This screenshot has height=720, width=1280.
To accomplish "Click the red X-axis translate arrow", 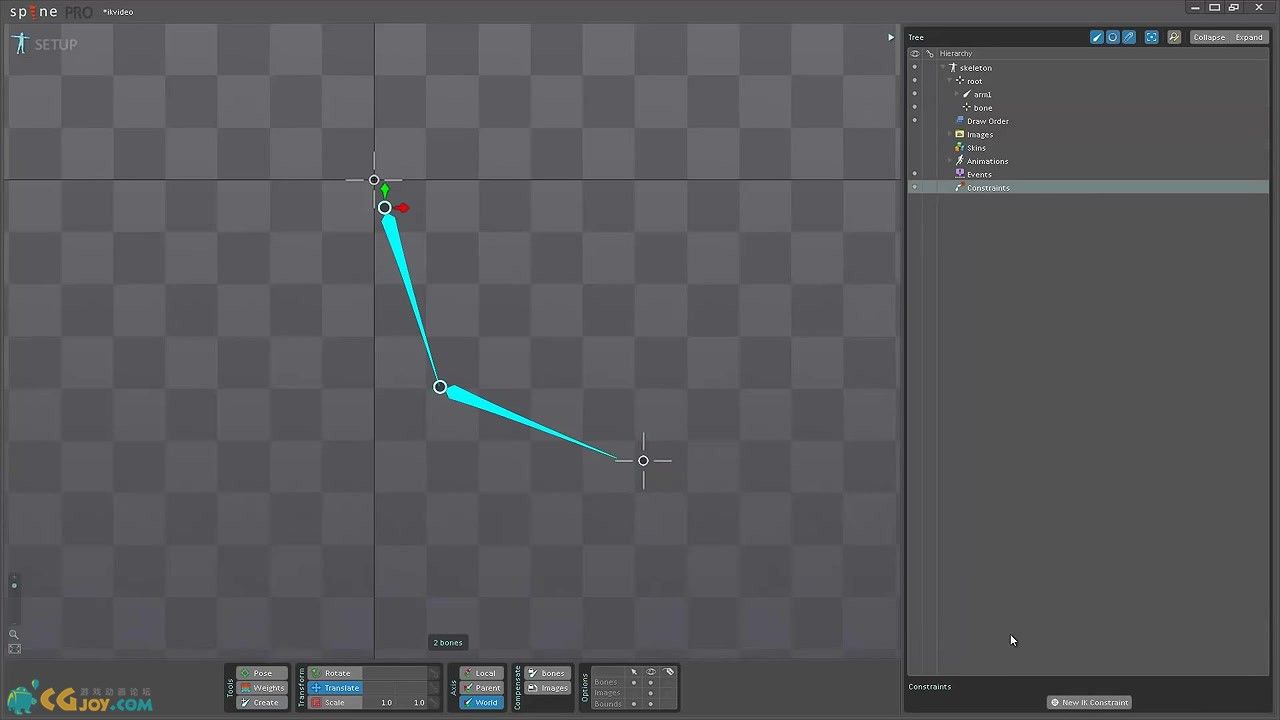I will pos(402,208).
